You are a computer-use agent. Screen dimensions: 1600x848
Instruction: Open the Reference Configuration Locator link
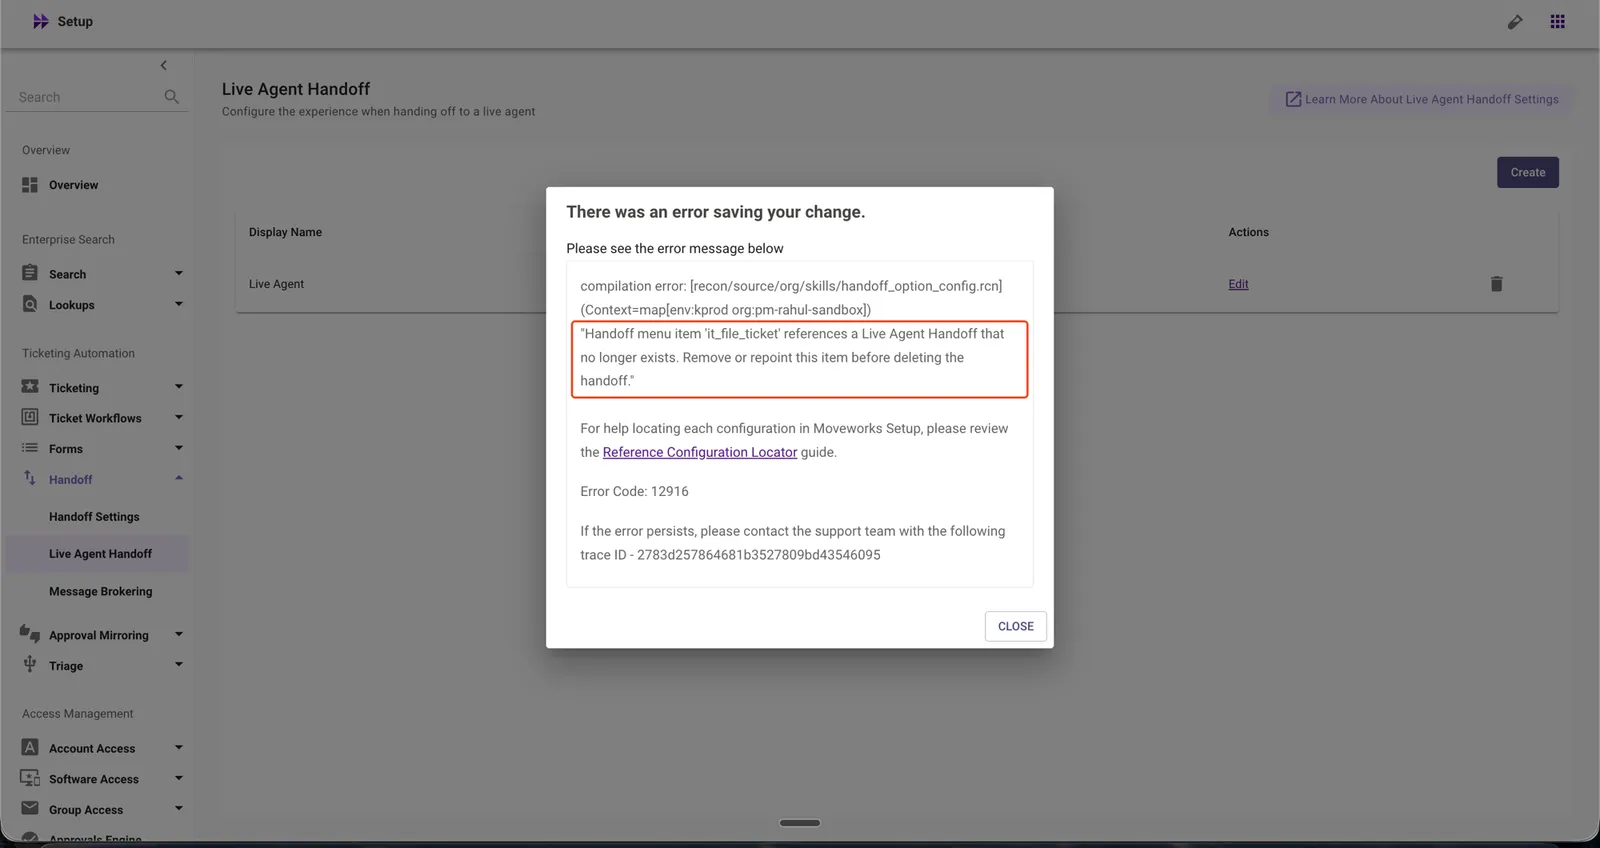700,452
